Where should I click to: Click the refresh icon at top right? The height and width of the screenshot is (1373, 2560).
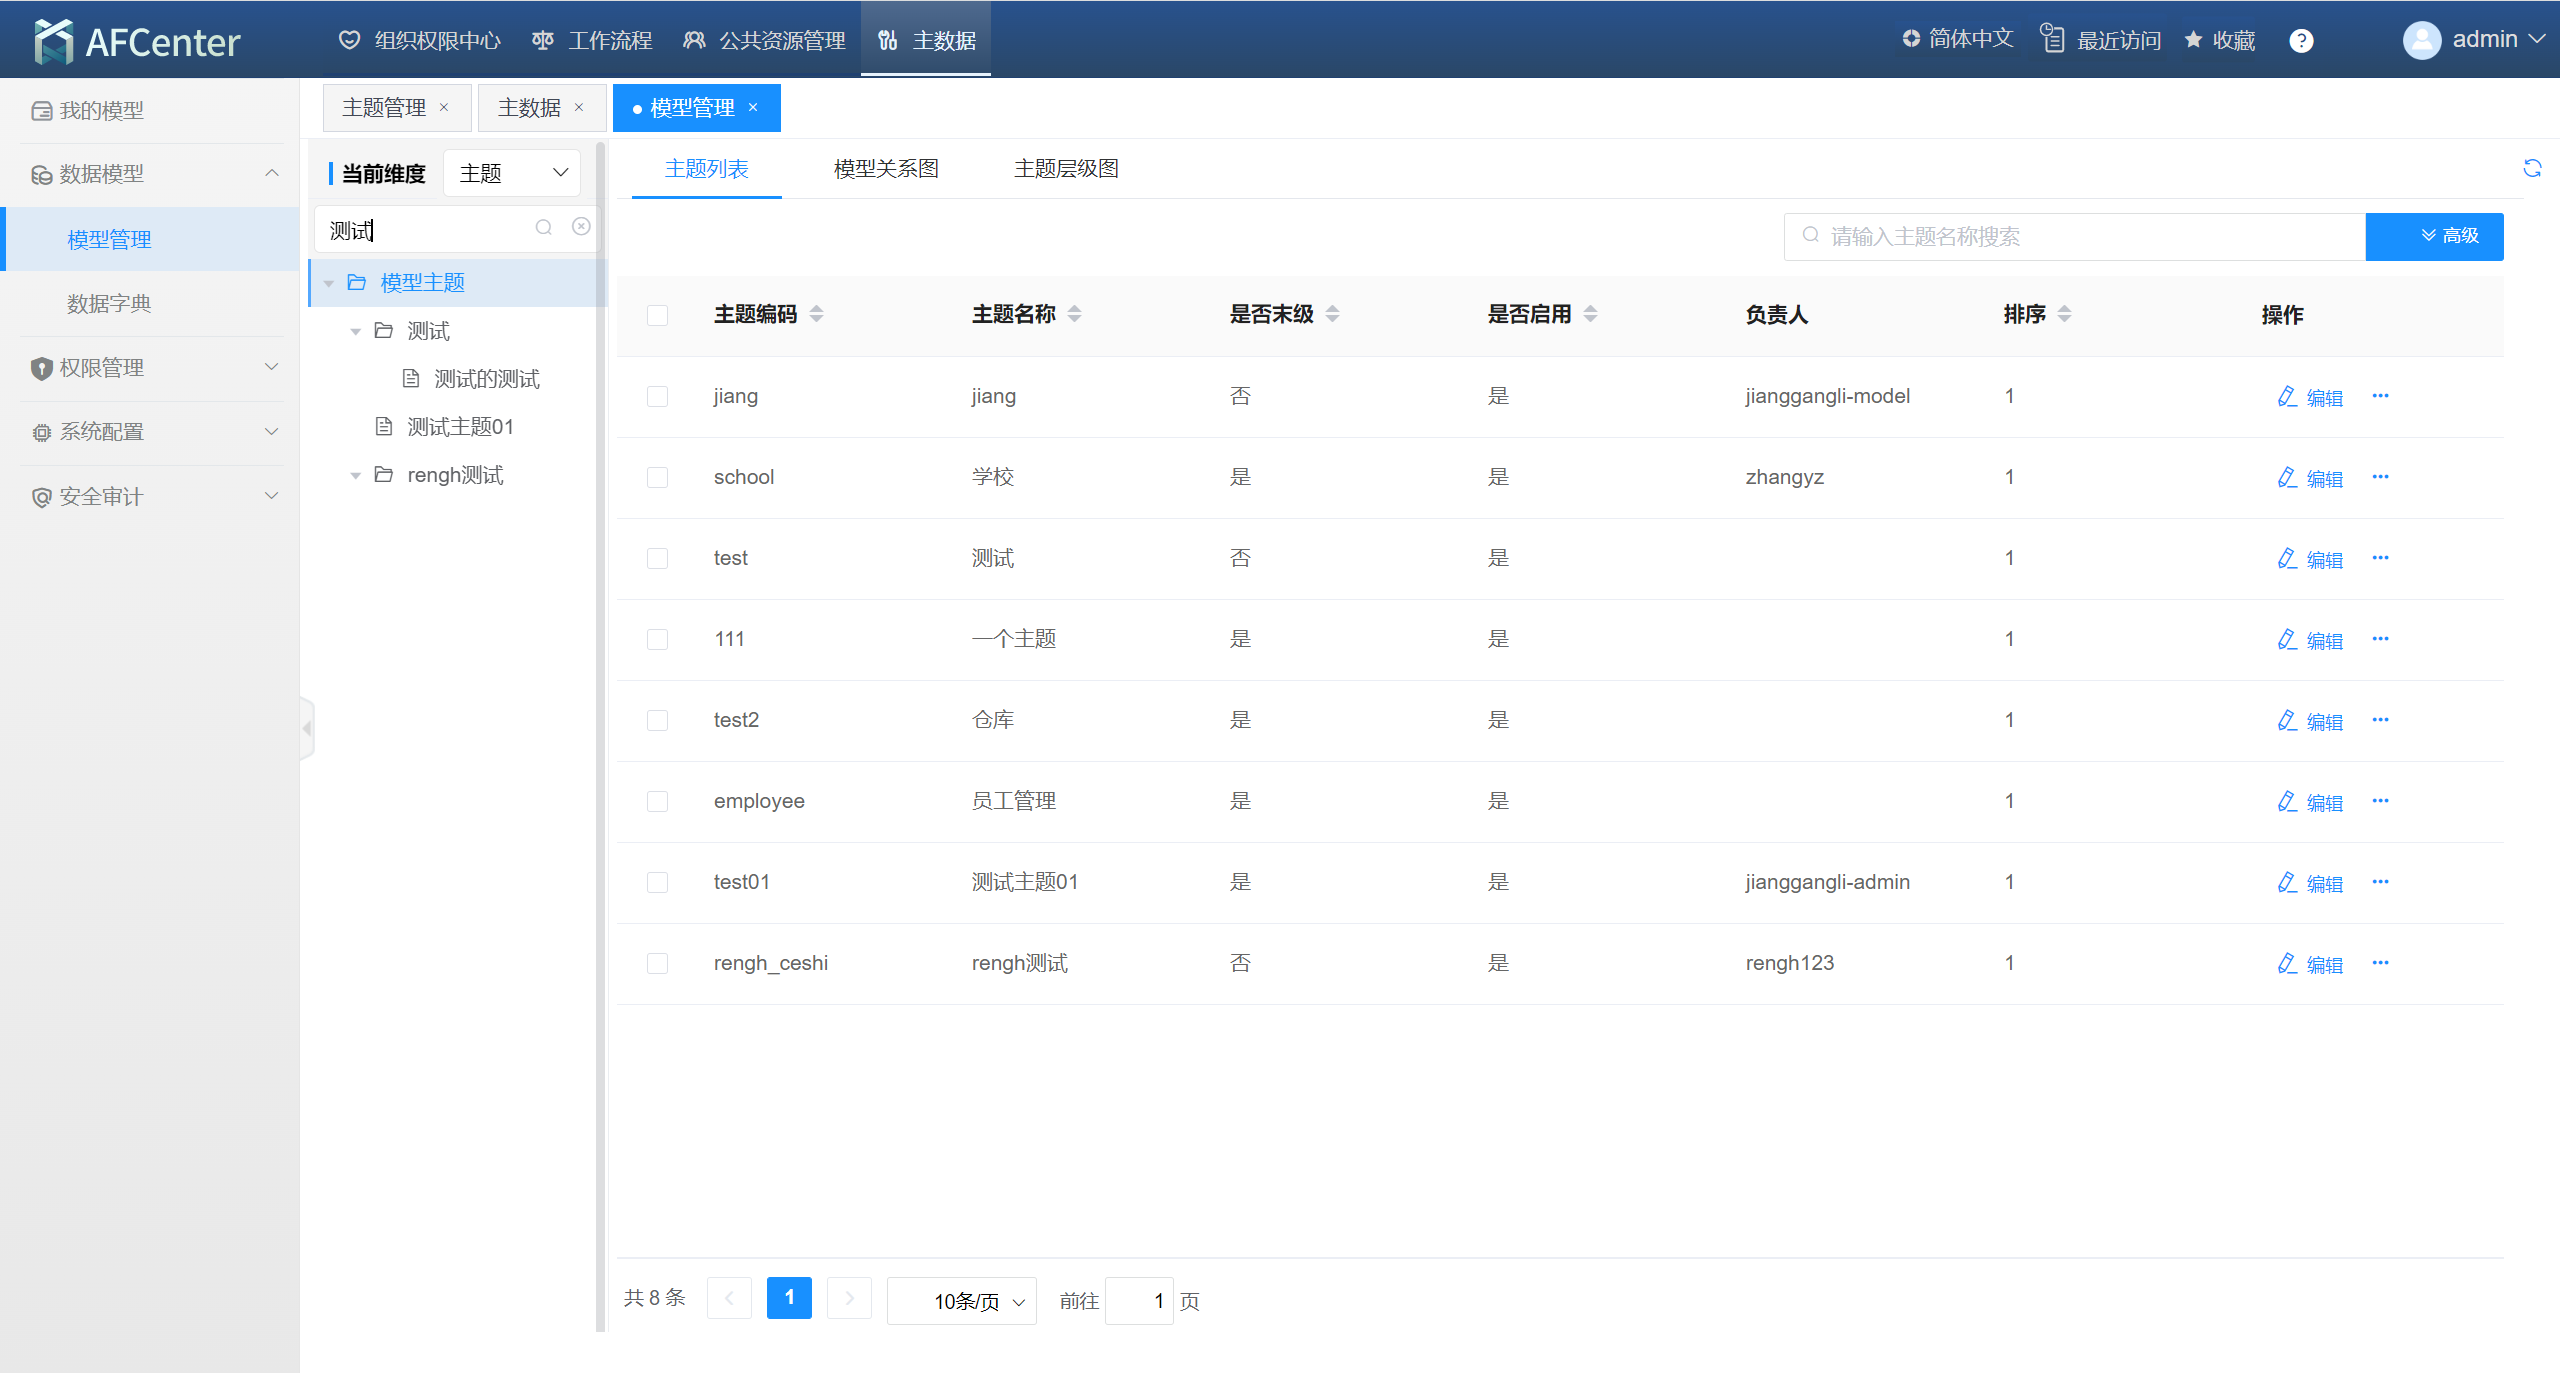pos(2532,168)
